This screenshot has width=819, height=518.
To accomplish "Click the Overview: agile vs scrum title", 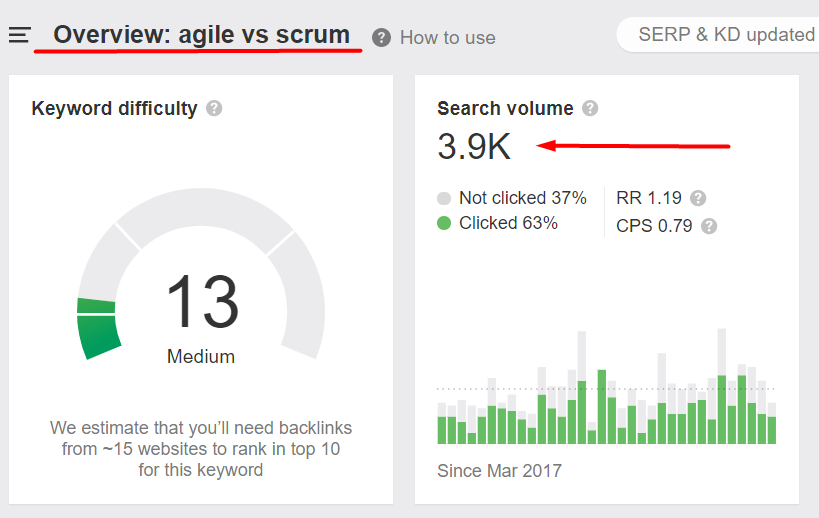I will coord(201,35).
